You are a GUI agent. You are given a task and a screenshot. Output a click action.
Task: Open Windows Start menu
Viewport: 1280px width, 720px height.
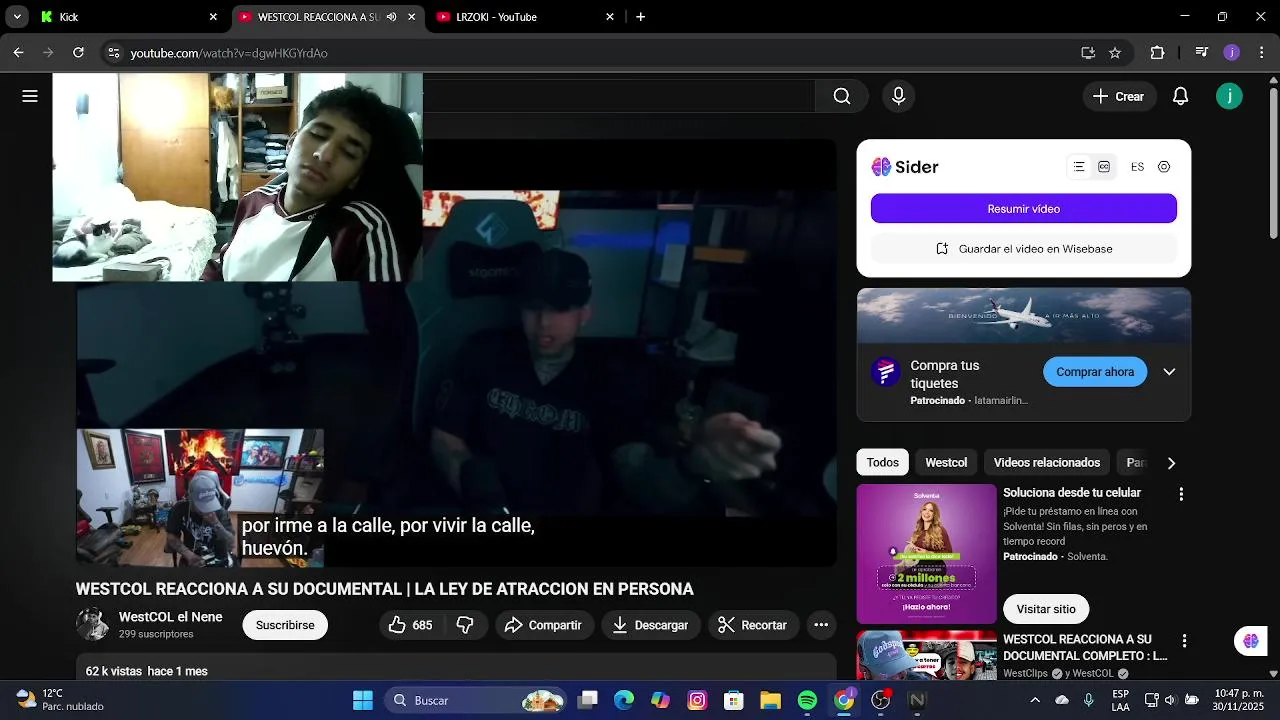(x=363, y=700)
